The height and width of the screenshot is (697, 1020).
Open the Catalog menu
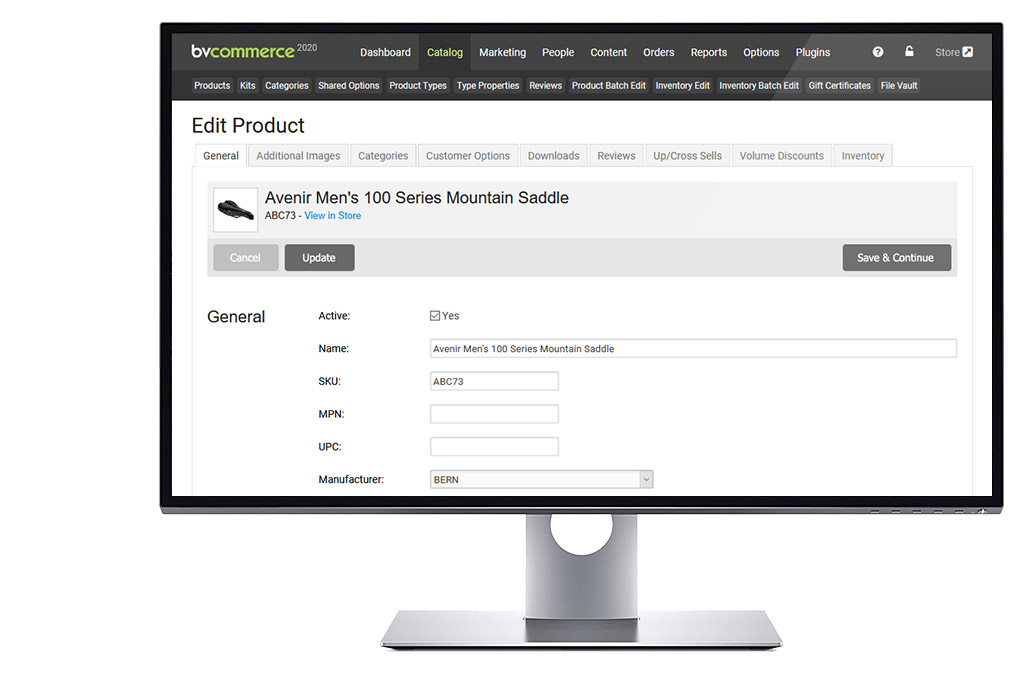pyautogui.click(x=445, y=53)
